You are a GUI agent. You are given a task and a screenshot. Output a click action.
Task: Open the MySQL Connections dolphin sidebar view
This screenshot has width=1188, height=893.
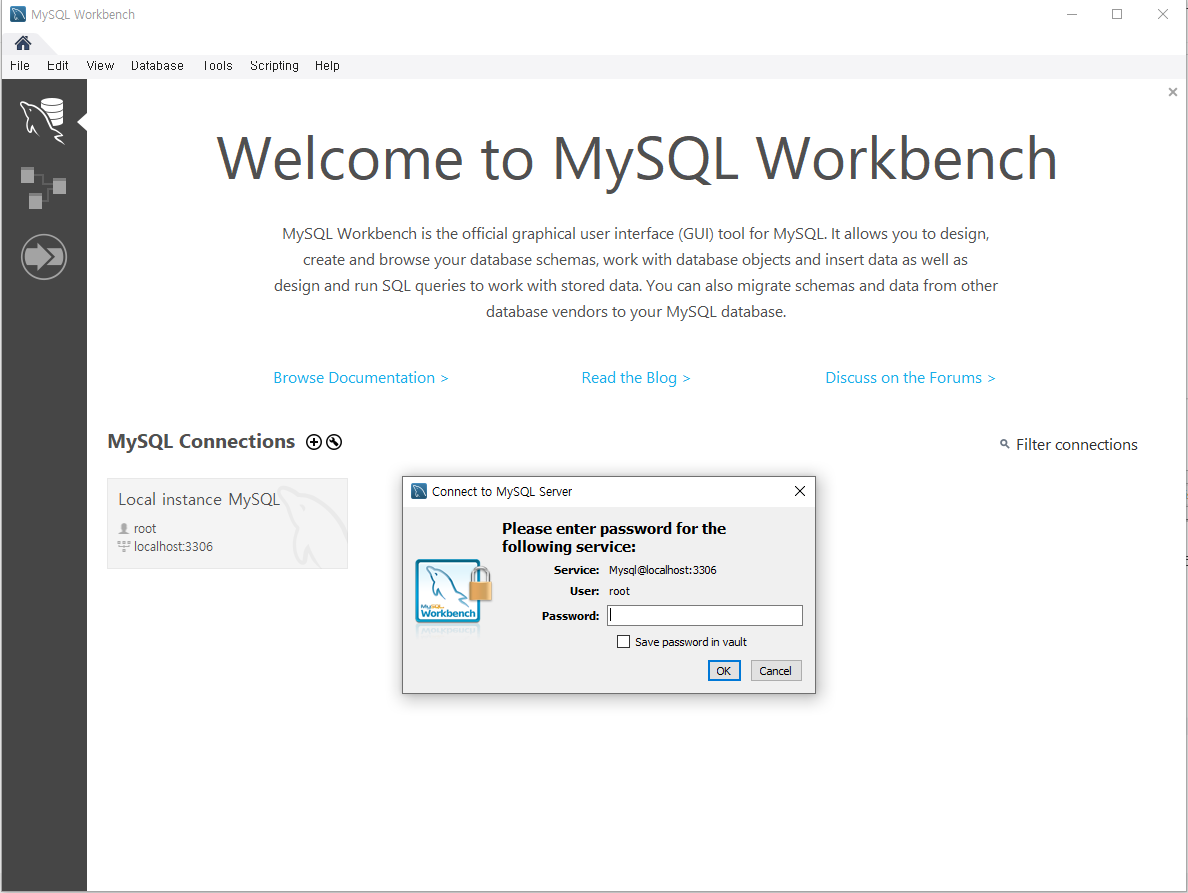pos(43,120)
